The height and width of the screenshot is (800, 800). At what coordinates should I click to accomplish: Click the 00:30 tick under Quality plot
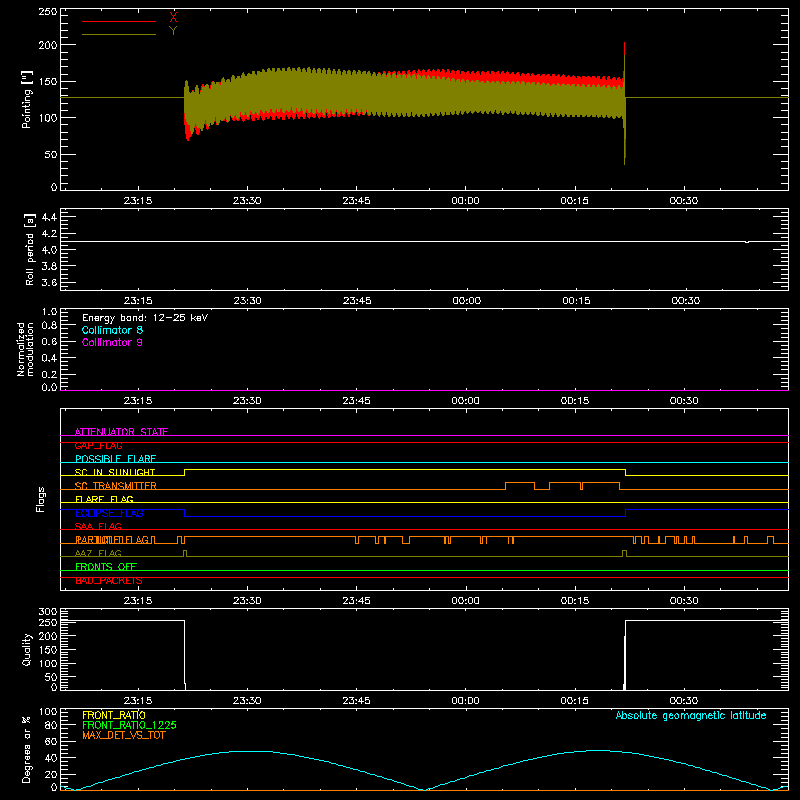[684, 701]
